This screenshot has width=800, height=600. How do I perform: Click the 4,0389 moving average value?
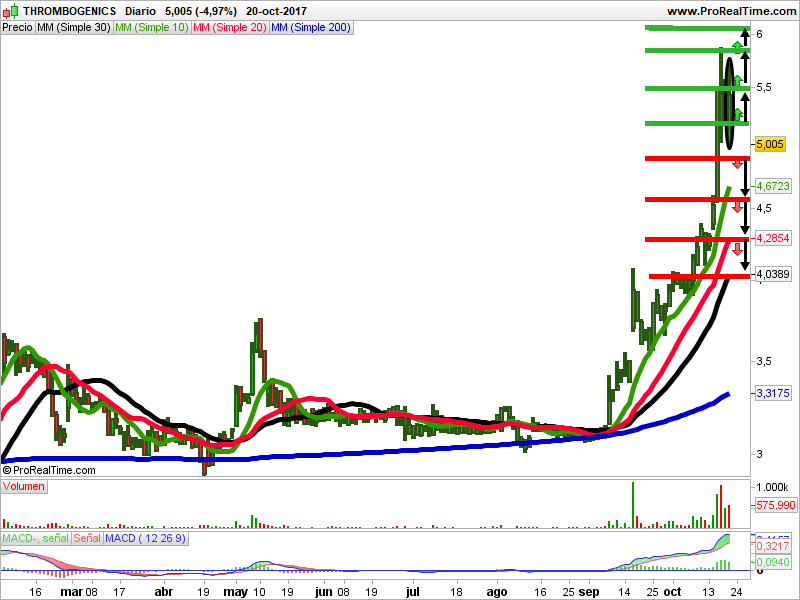pos(772,274)
